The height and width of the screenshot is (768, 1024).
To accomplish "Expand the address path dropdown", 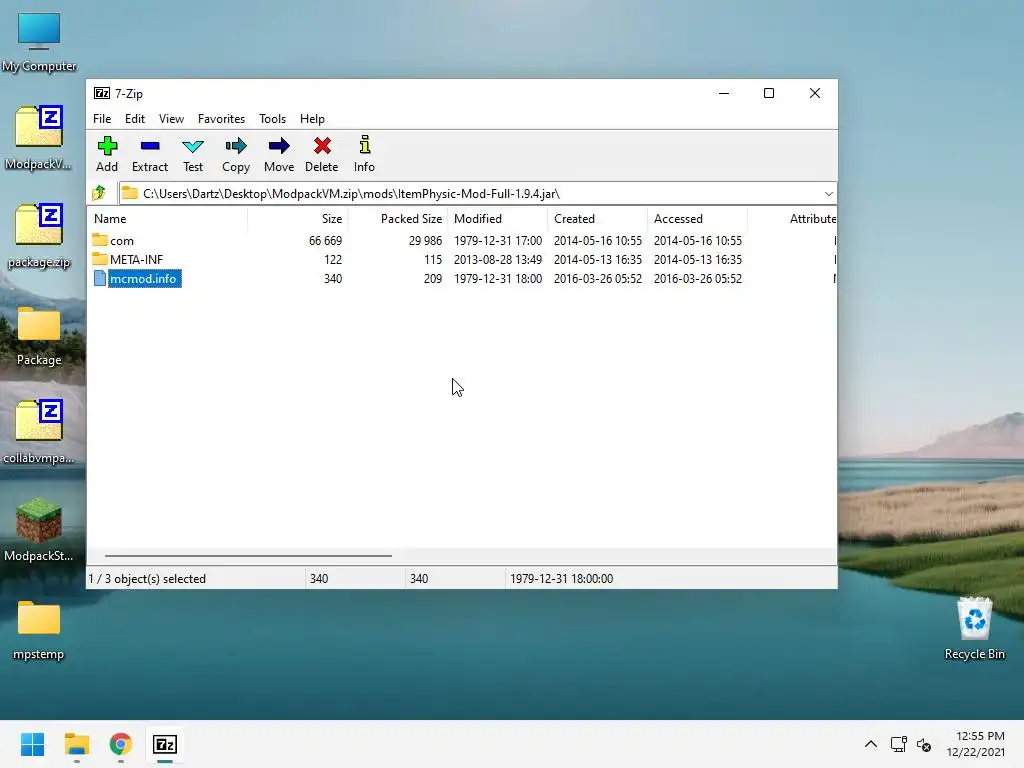I will pyautogui.click(x=828, y=193).
